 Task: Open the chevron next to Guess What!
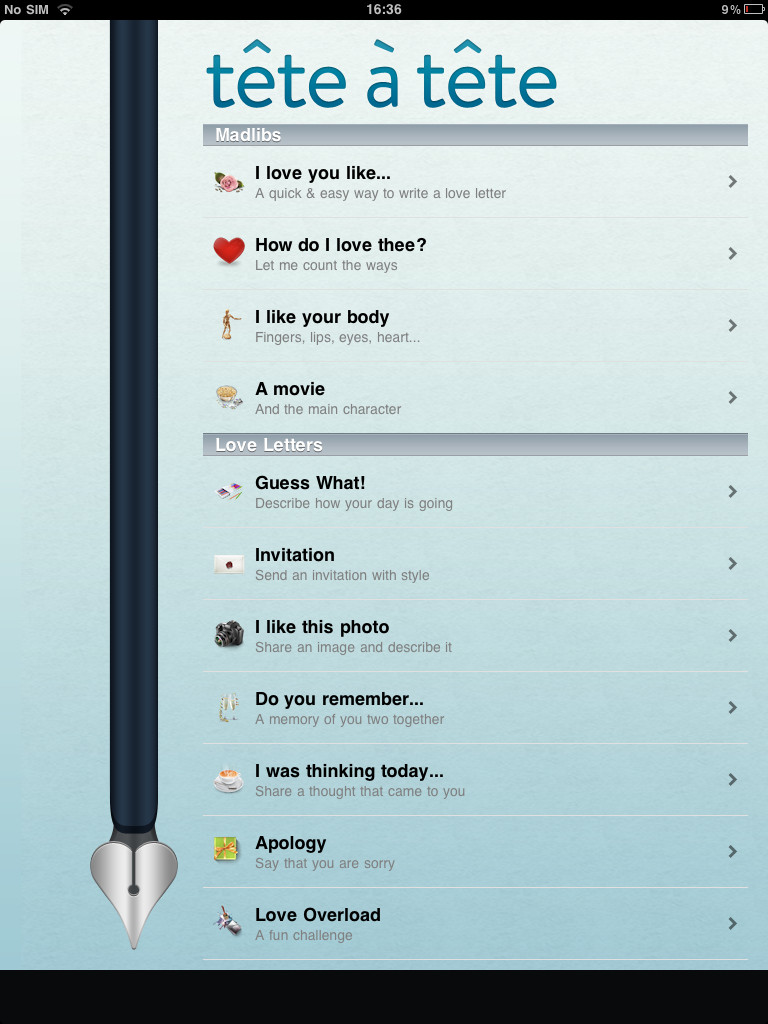pos(732,492)
